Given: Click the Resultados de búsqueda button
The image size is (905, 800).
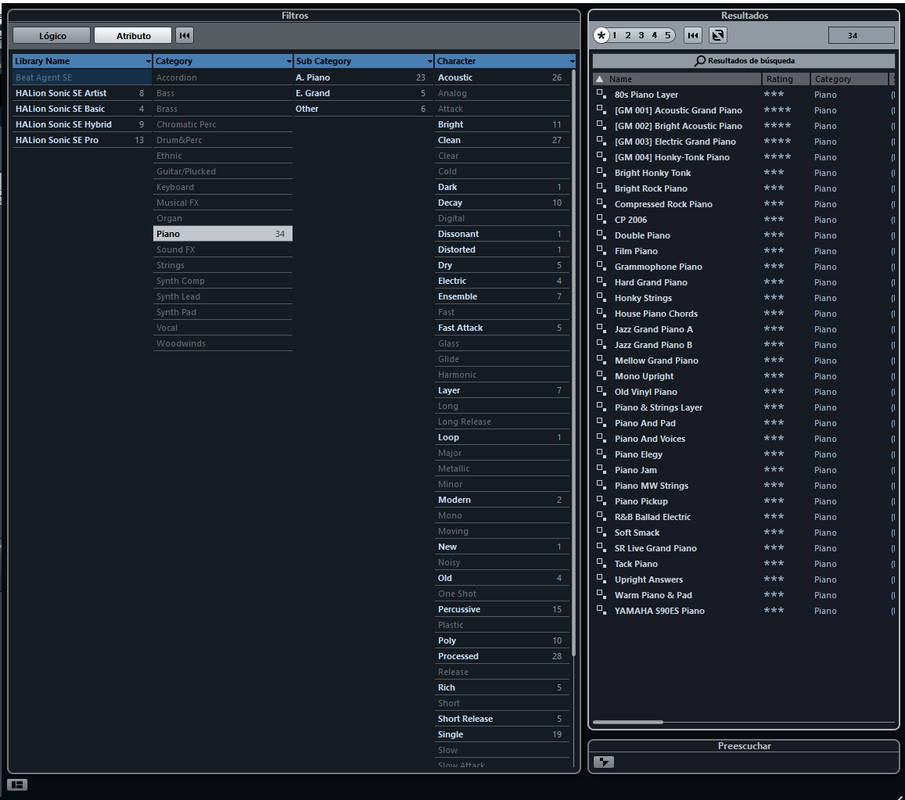Looking at the screenshot, I should [x=743, y=61].
